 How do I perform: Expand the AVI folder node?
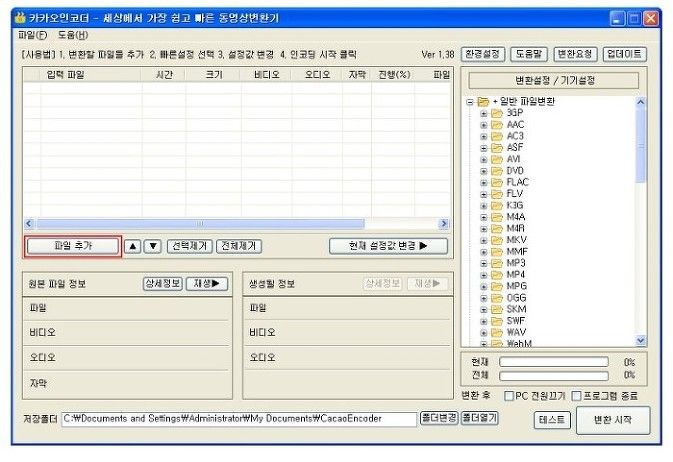point(484,160)
